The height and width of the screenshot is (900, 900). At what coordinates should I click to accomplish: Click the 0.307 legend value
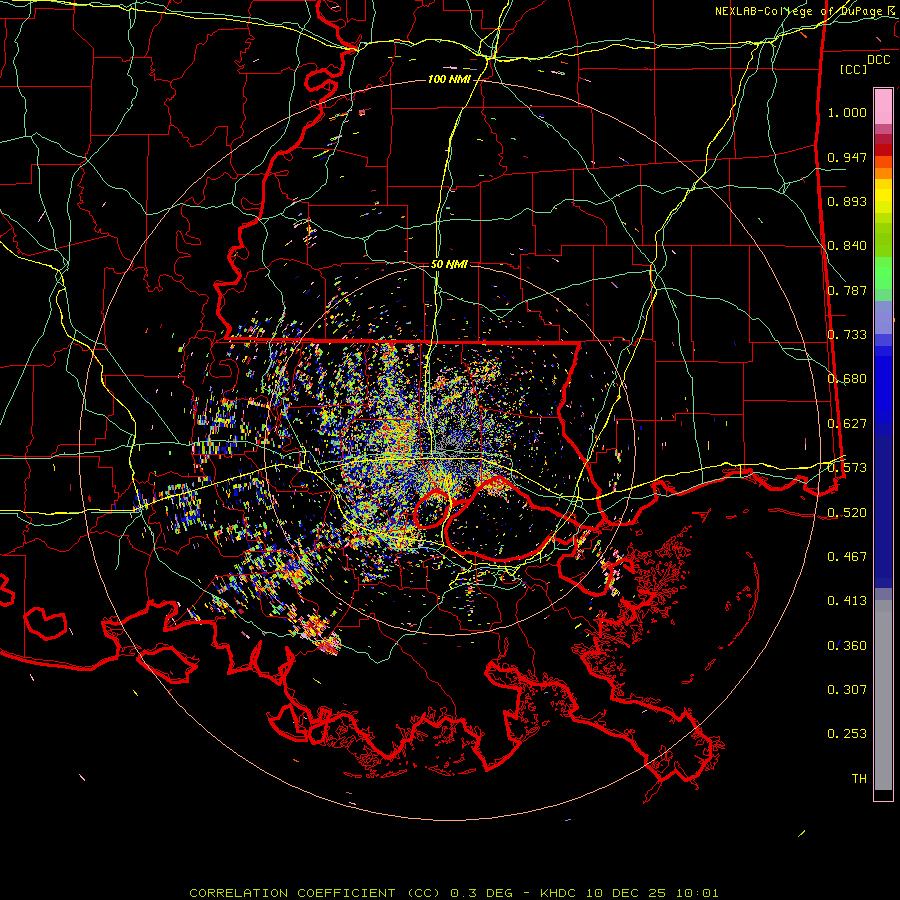(x=847, y=690)
